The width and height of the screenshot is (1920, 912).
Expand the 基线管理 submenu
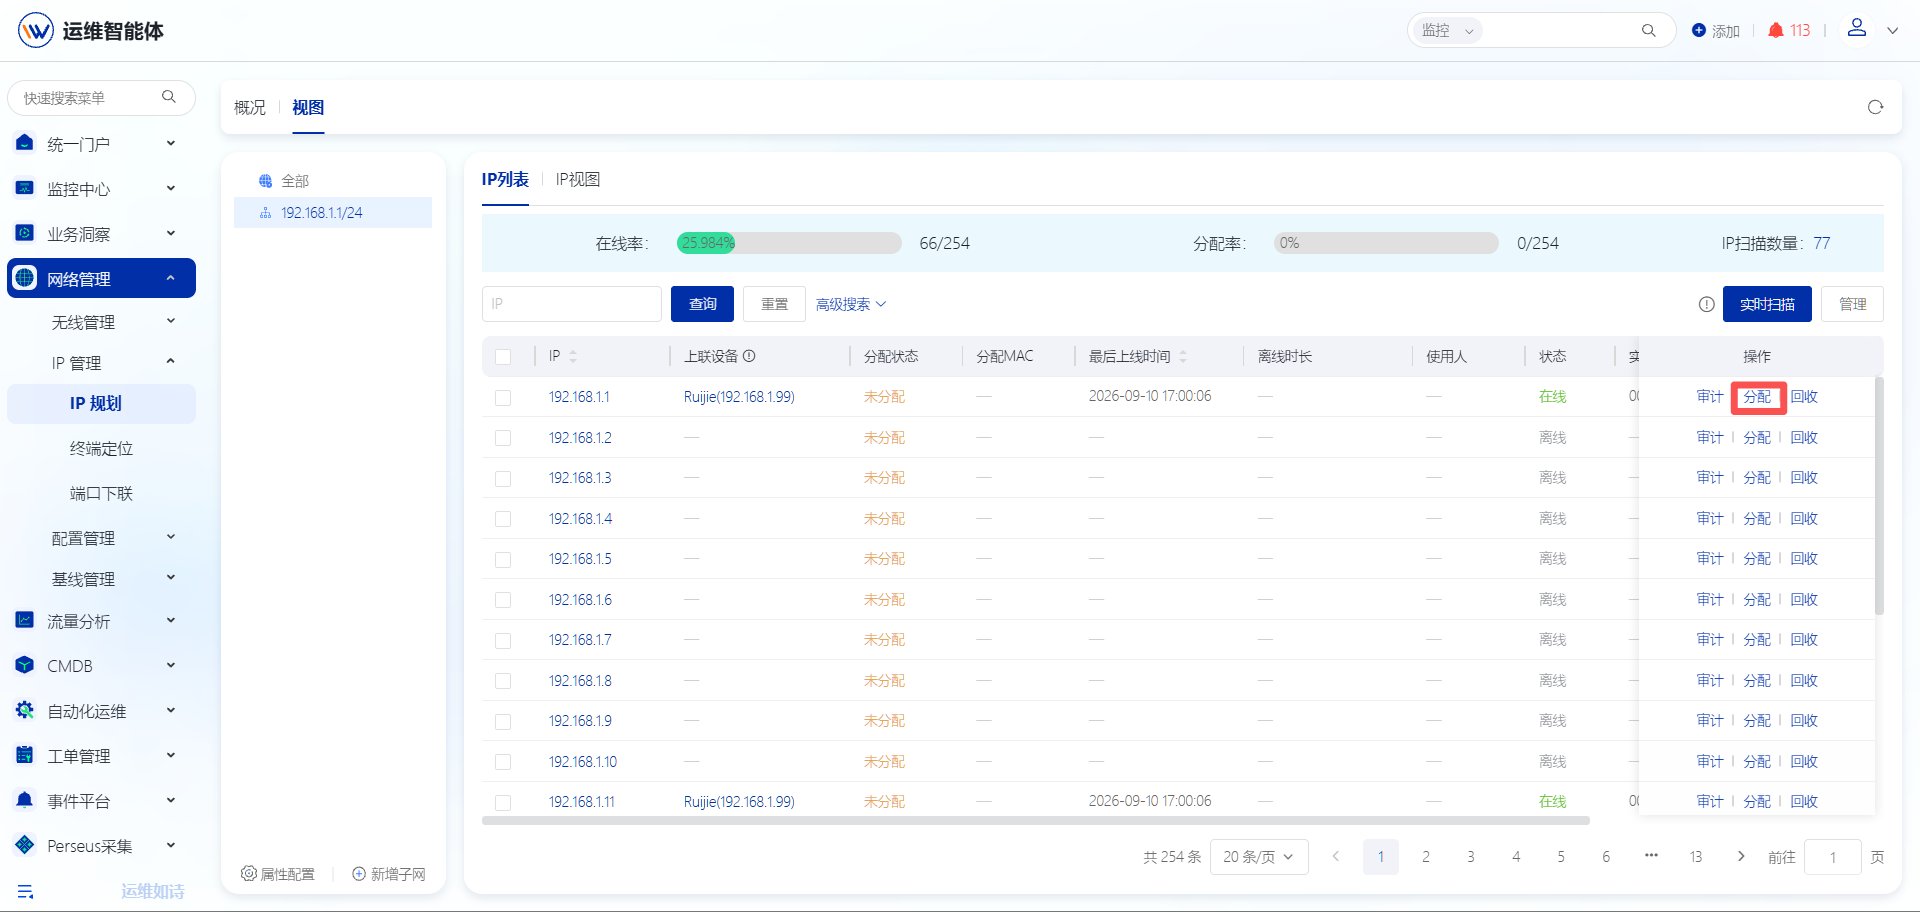pos(171,577)
